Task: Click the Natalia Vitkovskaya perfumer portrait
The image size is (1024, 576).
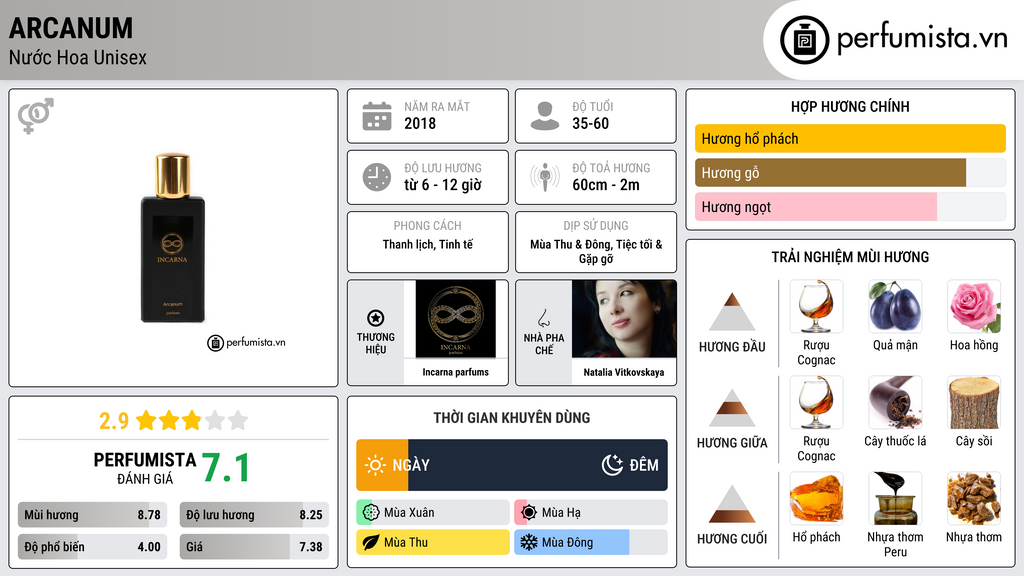Action: tap(624, 319)
